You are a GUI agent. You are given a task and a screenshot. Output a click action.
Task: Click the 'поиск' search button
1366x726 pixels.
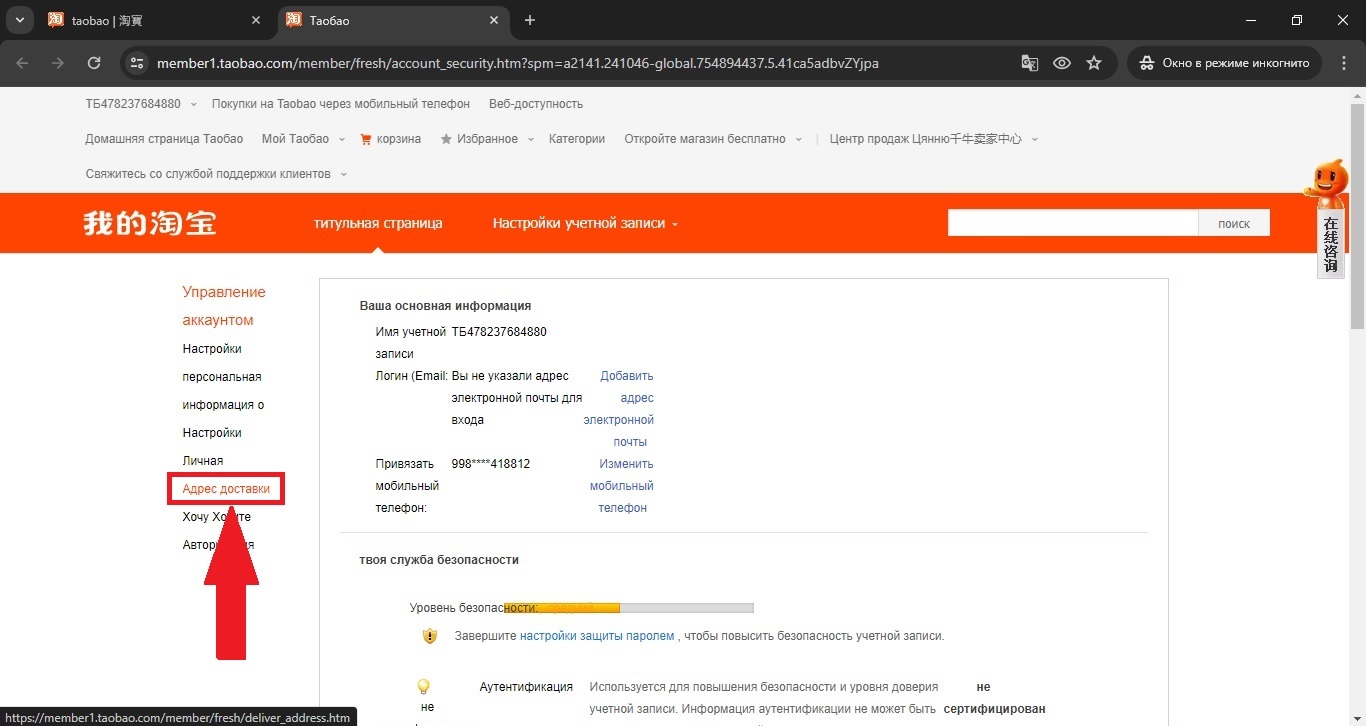tap(1234, 223)
